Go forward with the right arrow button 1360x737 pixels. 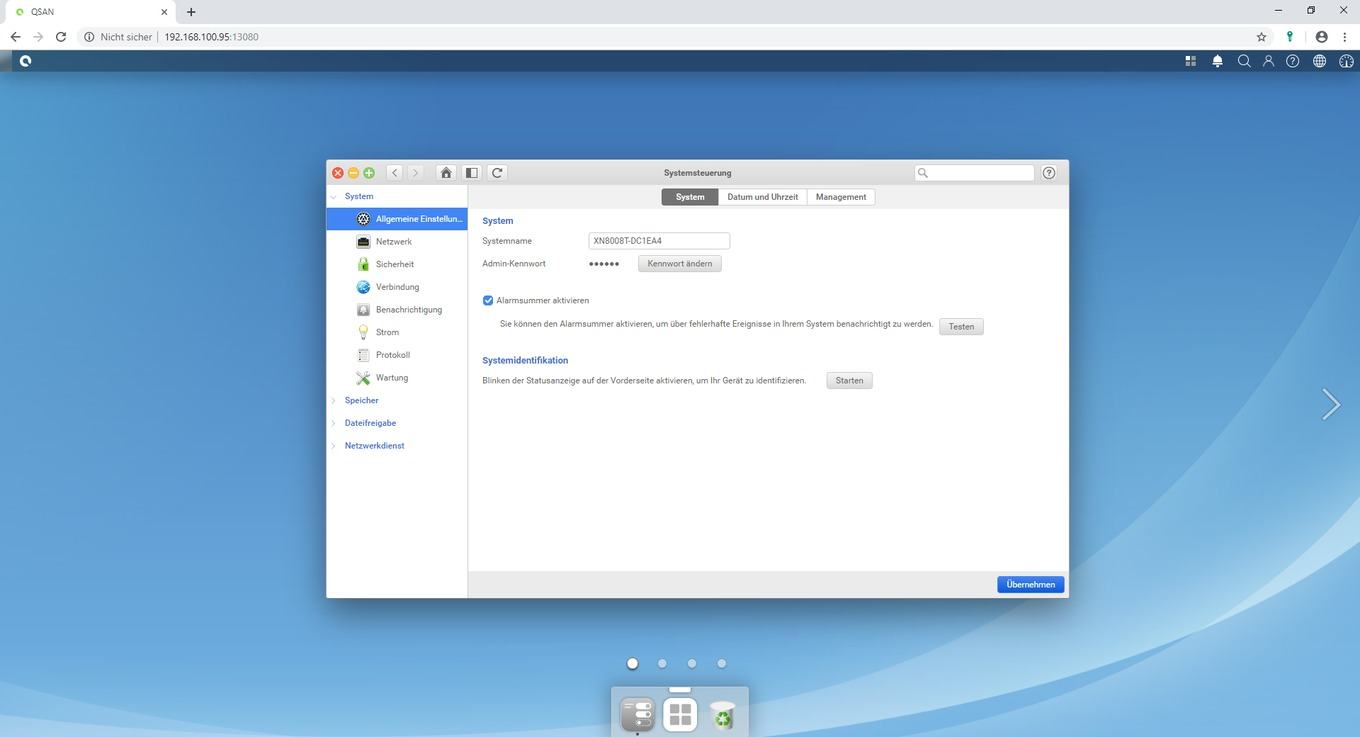tap(416, 173)
